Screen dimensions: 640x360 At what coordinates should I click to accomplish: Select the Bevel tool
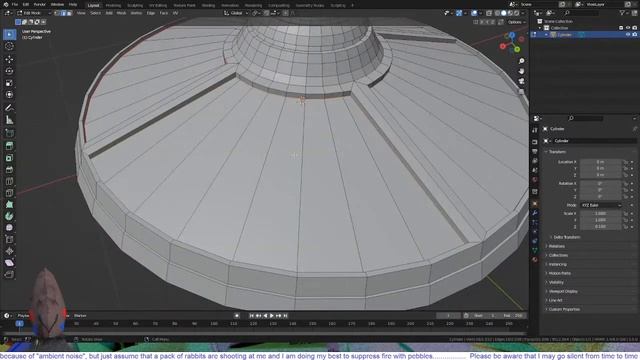point(9,170)
